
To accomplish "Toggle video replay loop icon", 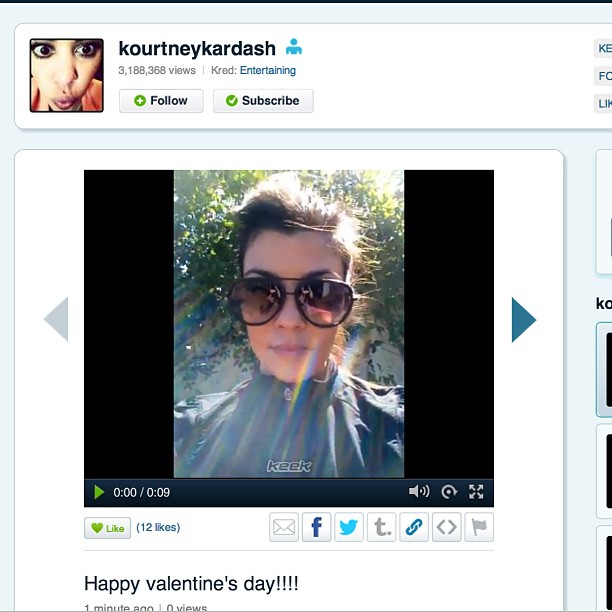I will coord(449,492).
